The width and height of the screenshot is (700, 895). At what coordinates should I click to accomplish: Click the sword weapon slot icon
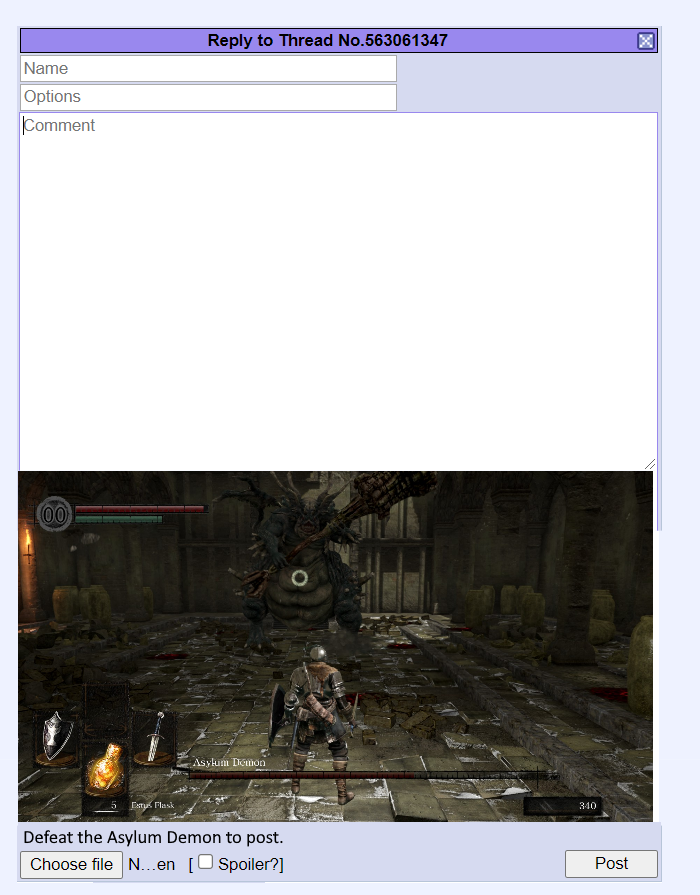[155, 737]
